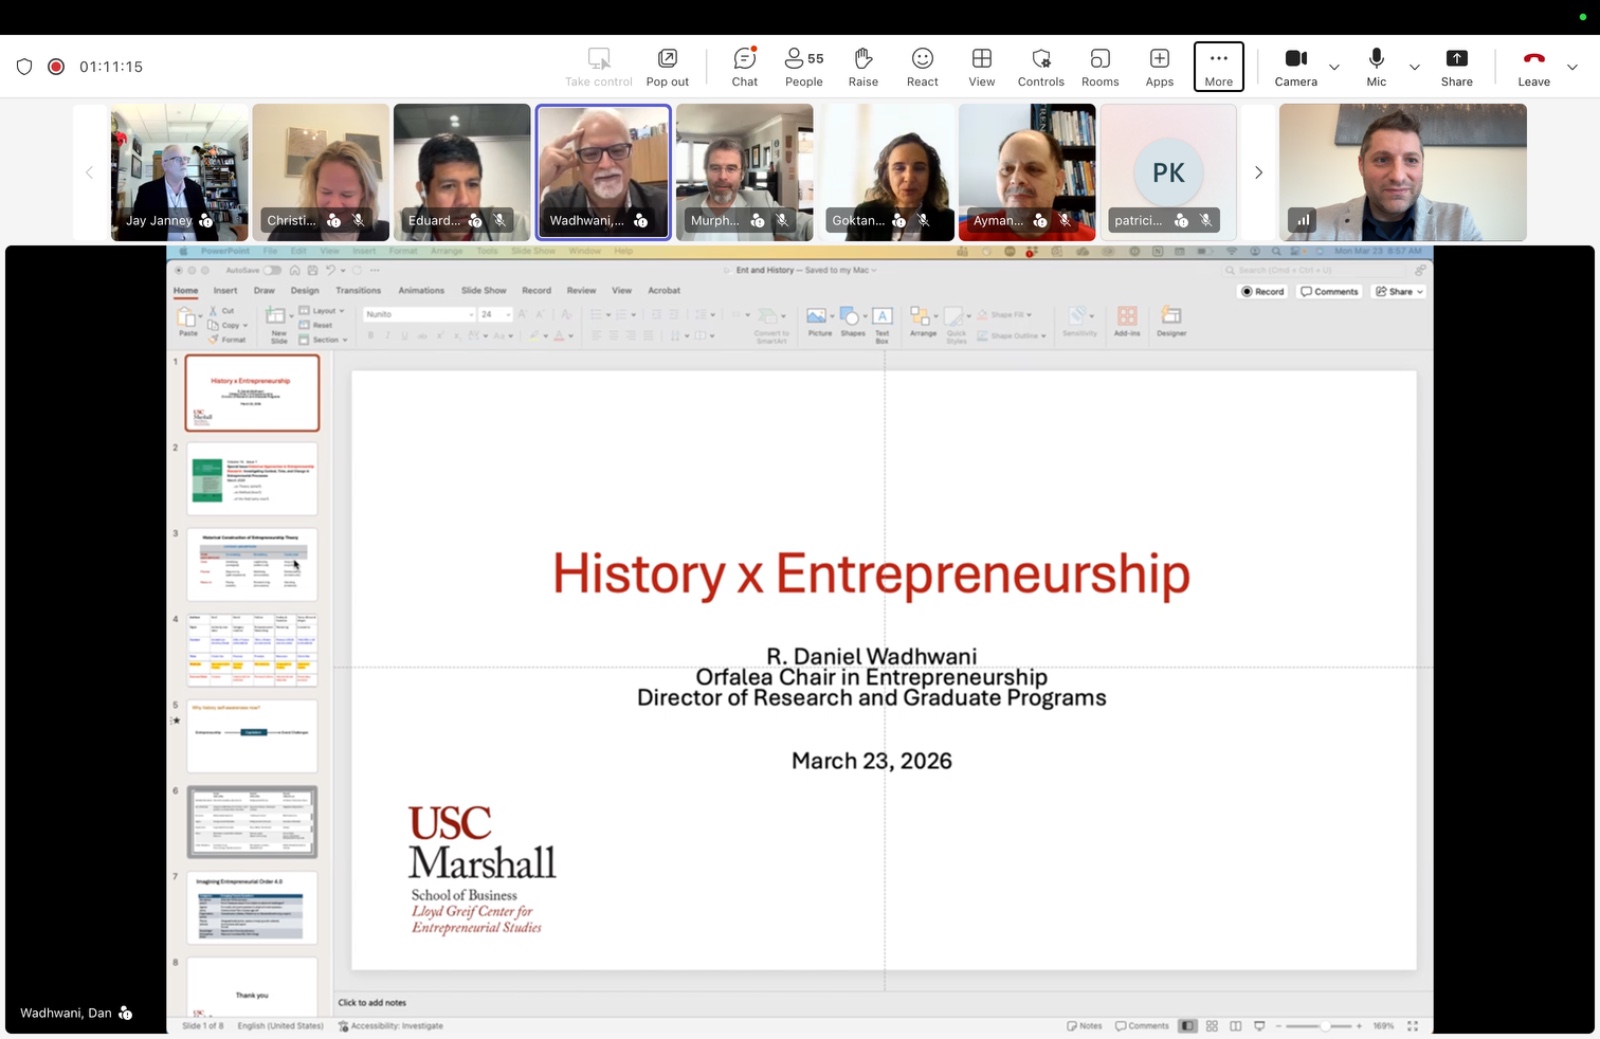Viewport: 1600px width, 1039px height.
Task: Open the Apps panel
Action: pos(1159,67)
